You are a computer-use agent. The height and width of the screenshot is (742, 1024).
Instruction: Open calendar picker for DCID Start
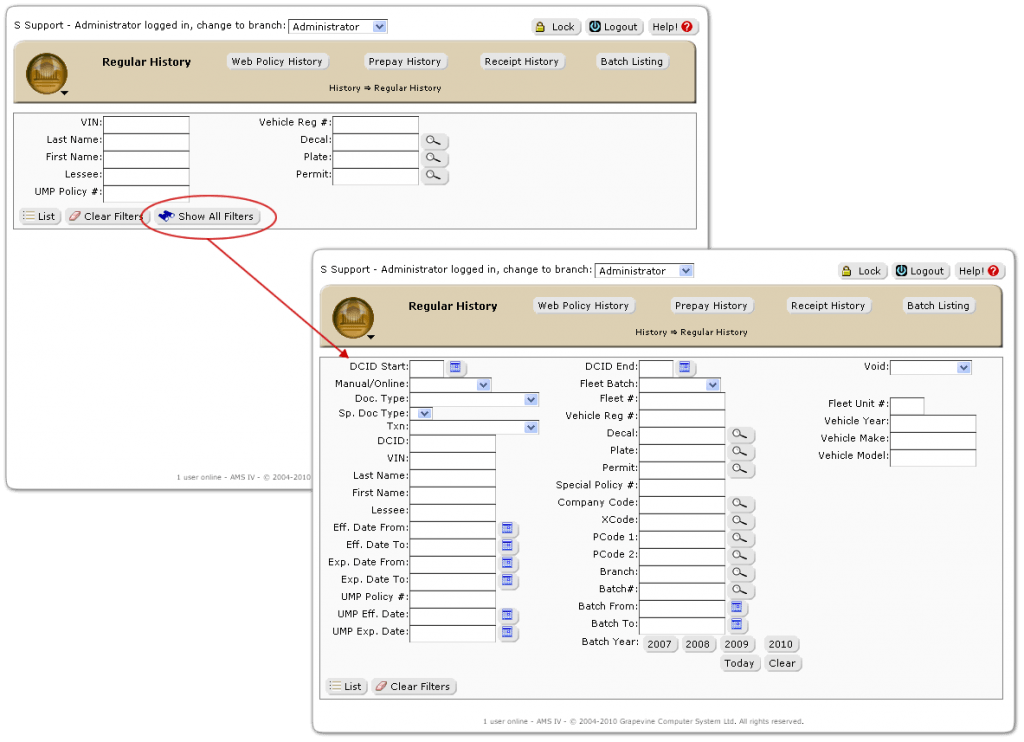pyautogui.click(x=455, y=368)
